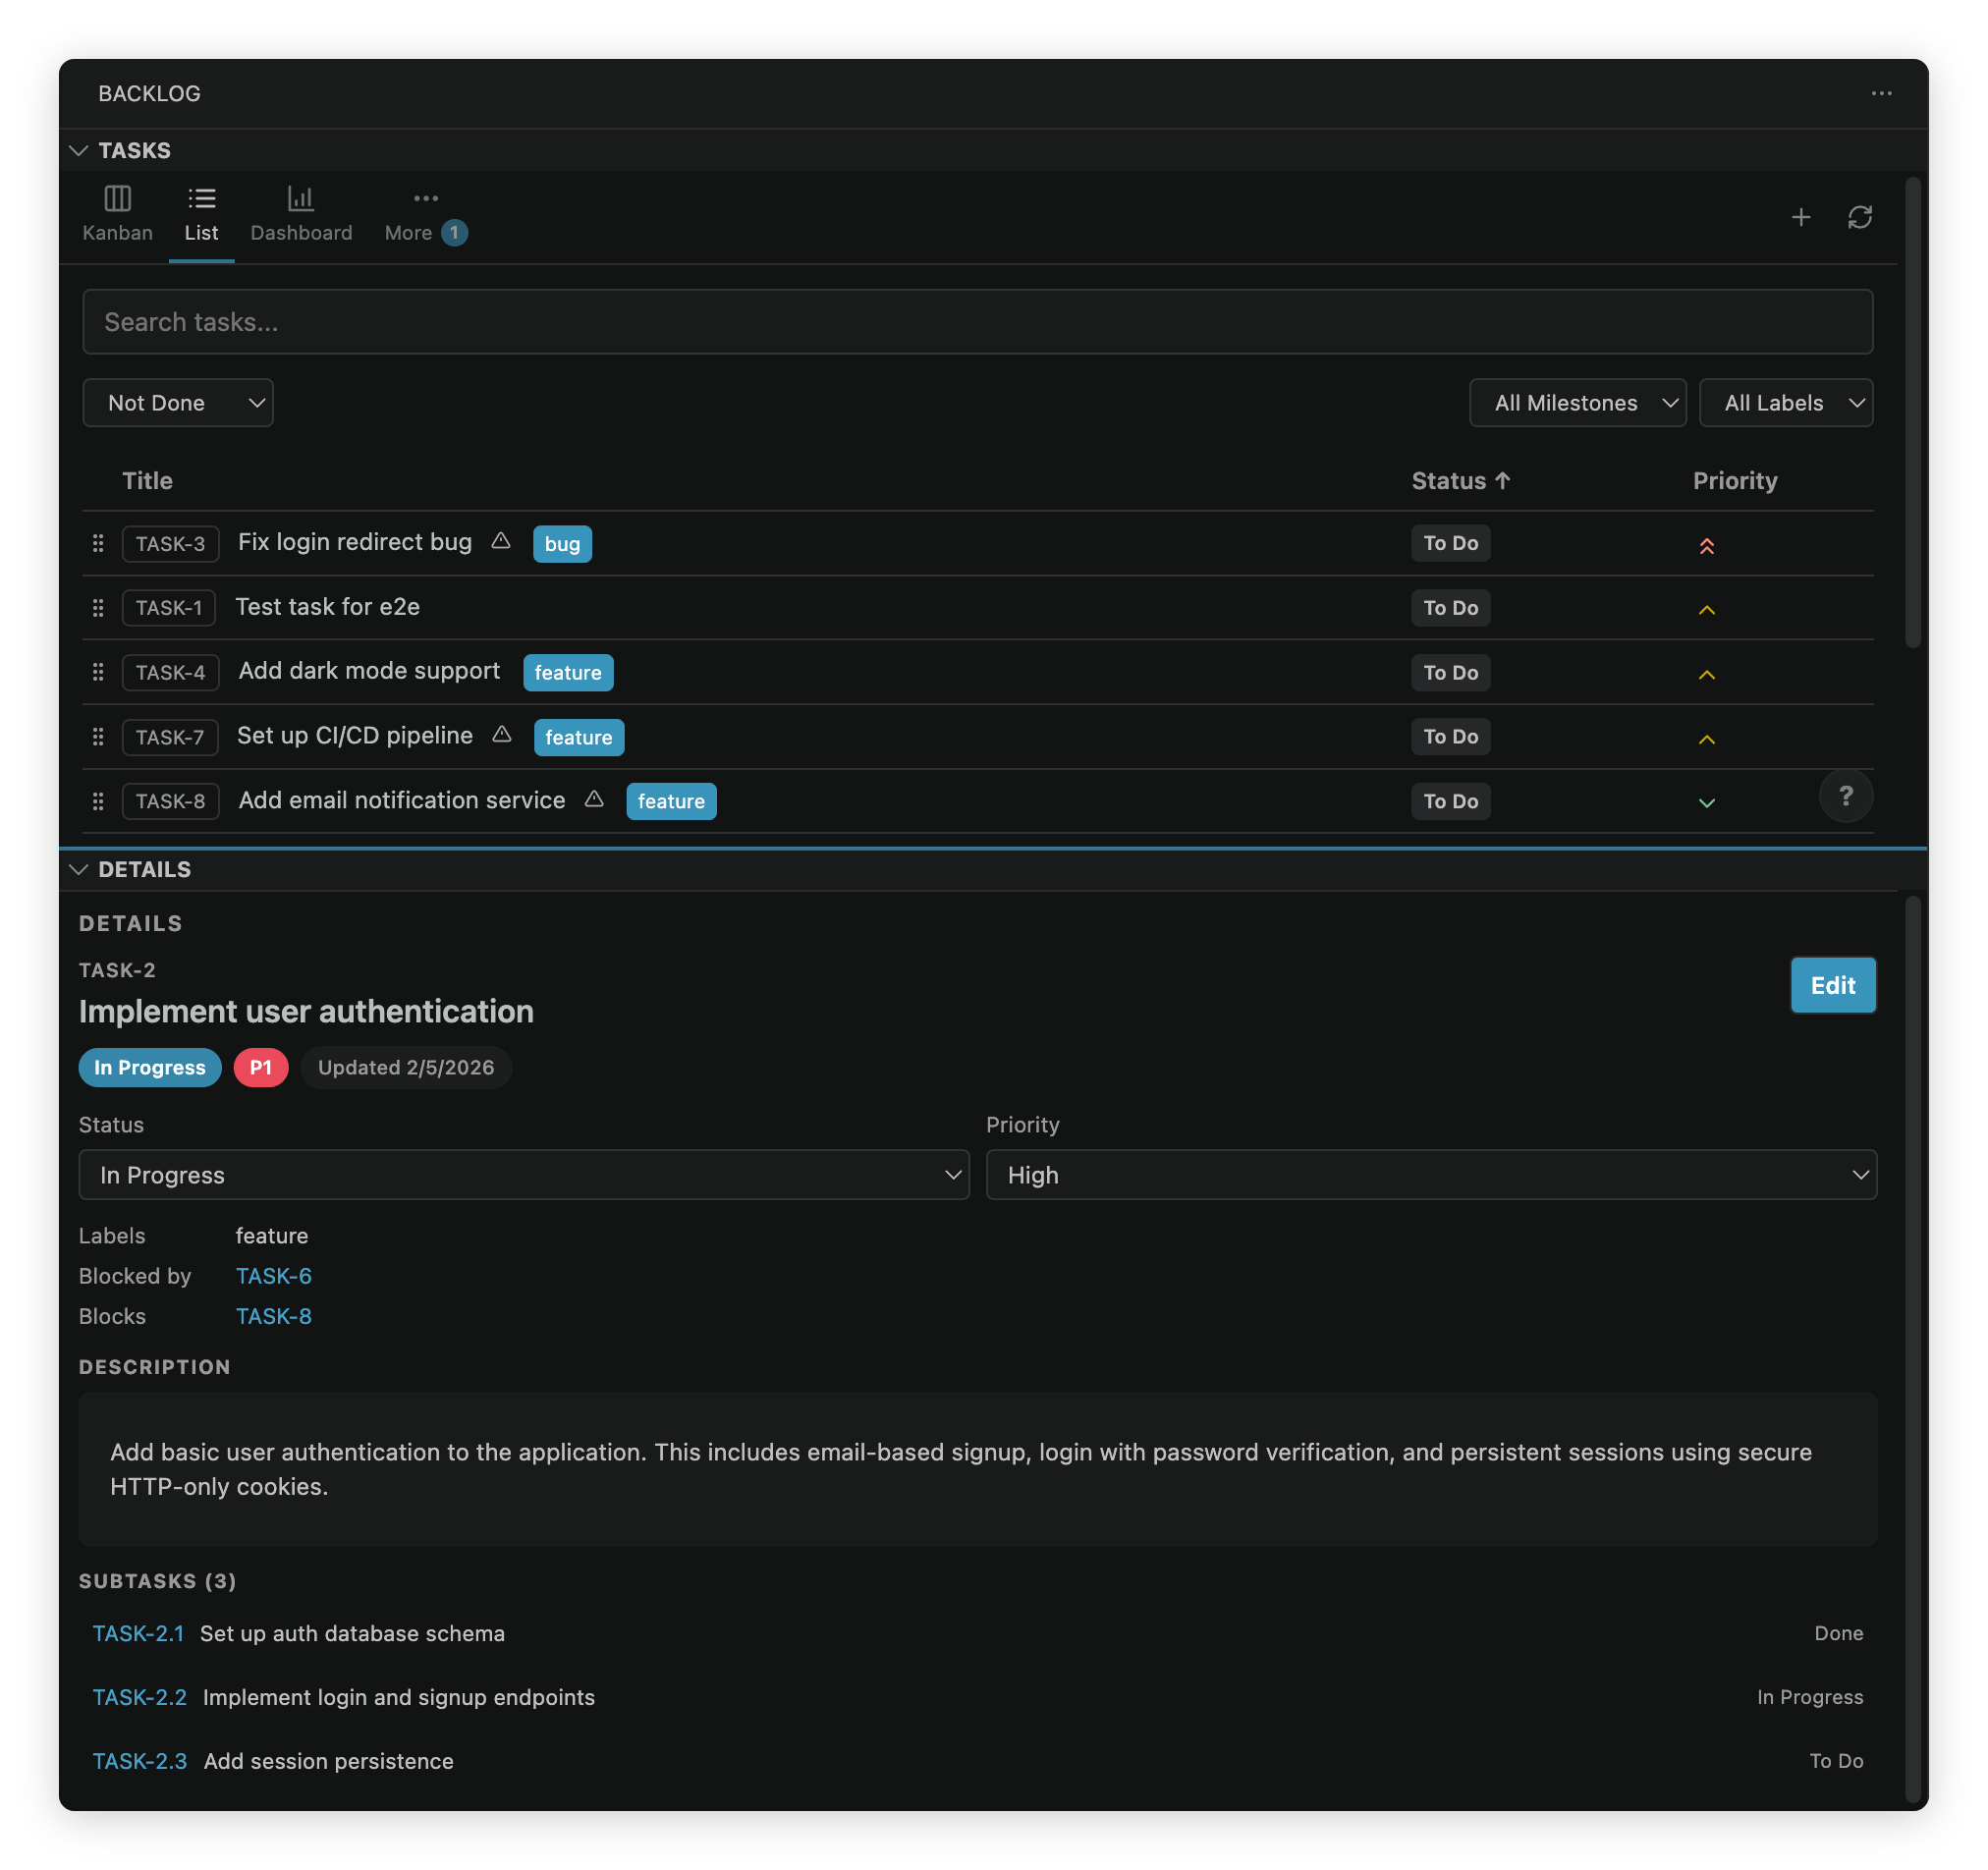Click drag handle for TASK-3 row
The width and height of the screenshot is (1988, 1870).
click(98, 543)
